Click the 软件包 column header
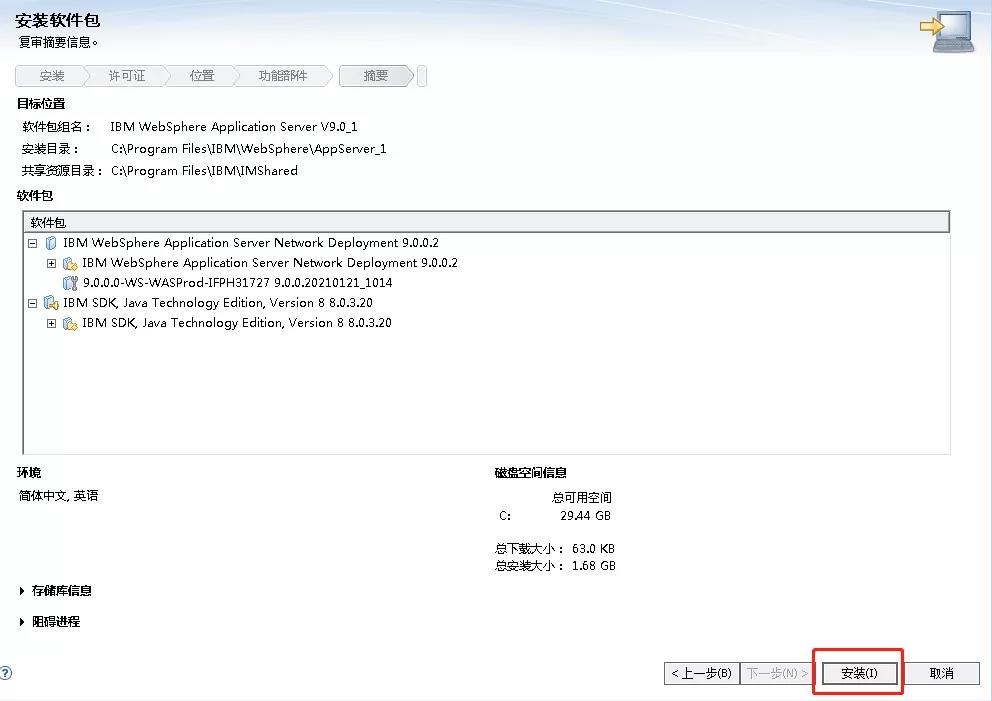 click(487, 222)
